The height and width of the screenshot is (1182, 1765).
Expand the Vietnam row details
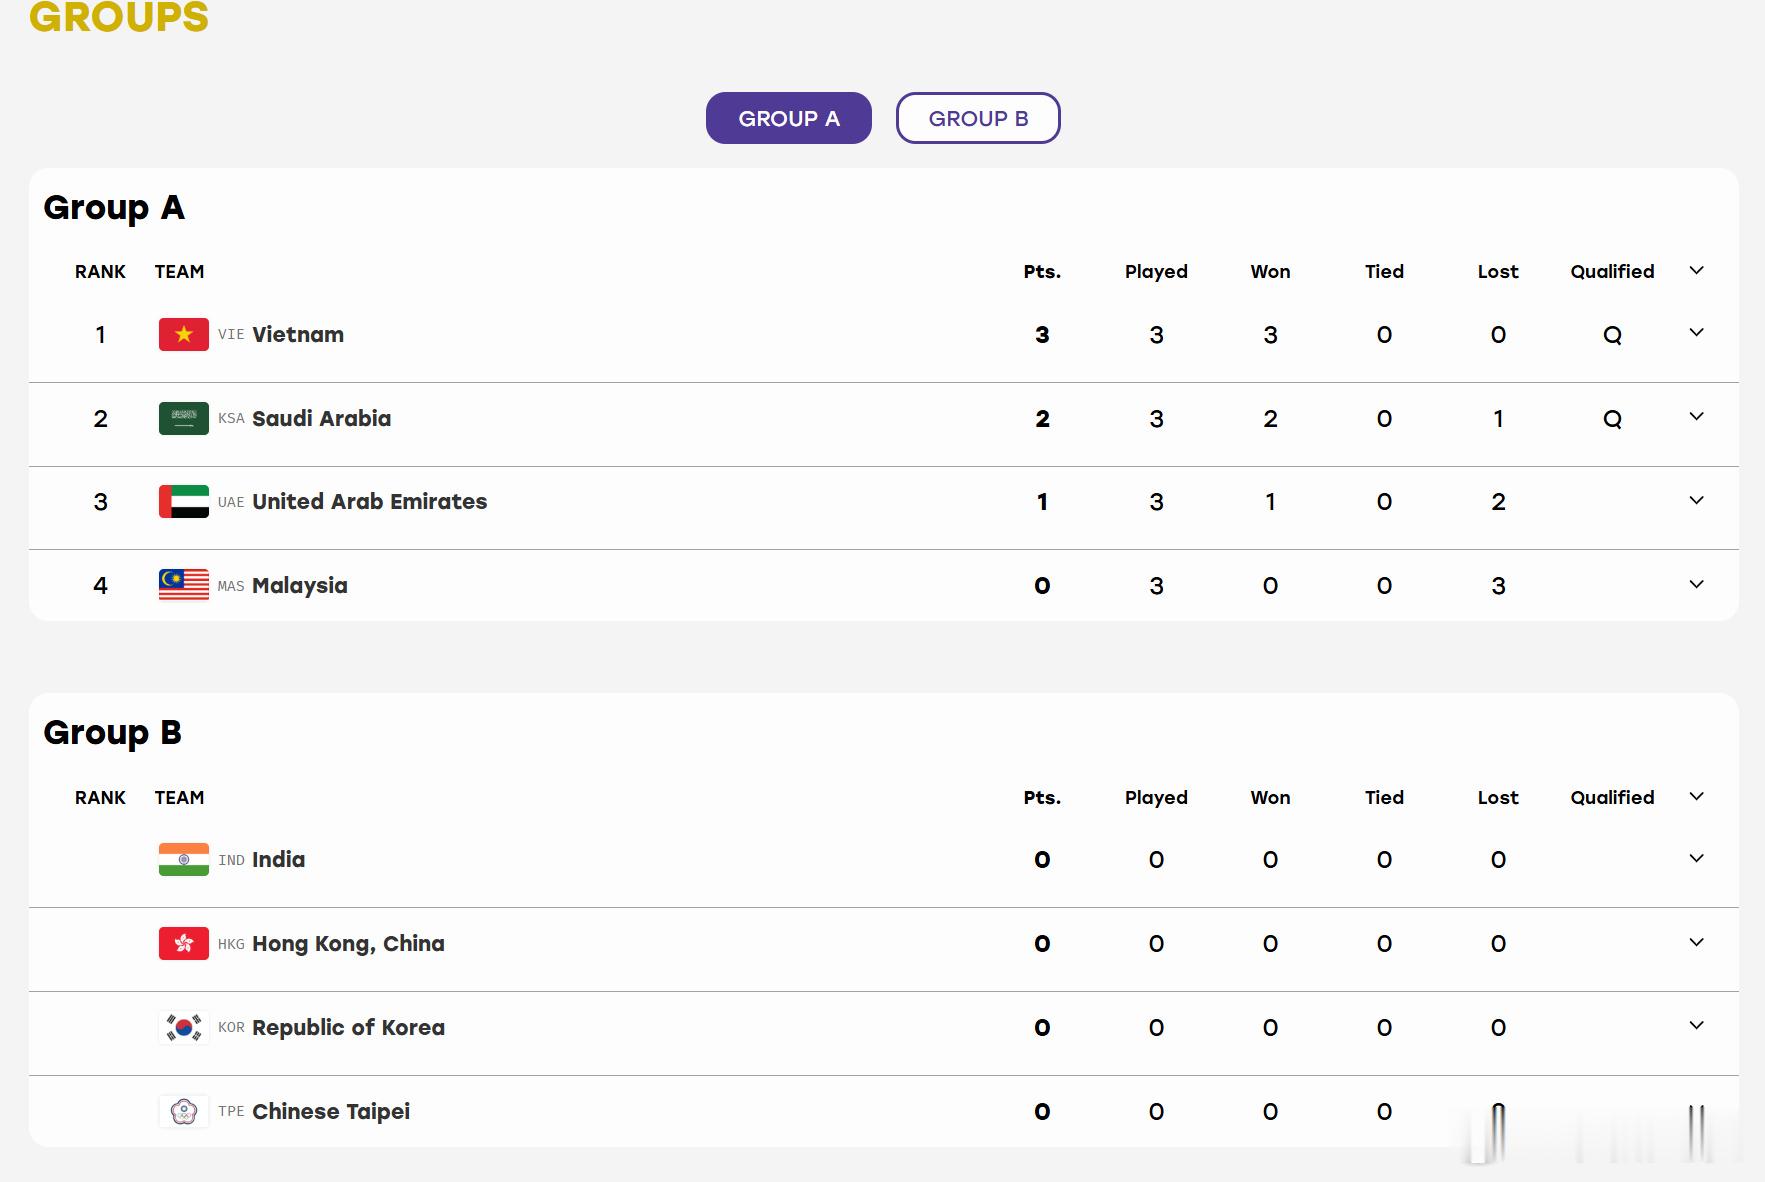point(1696,333)
